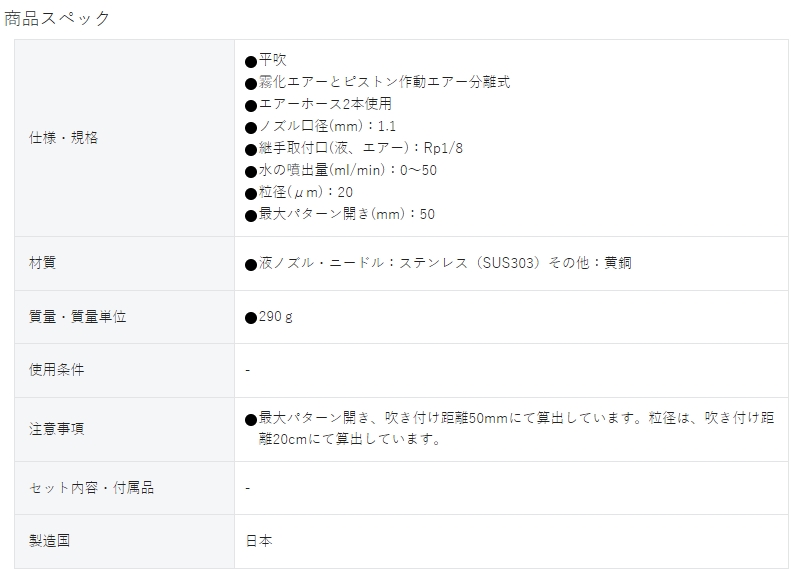The image size is (791, 569).
Task: Click the 霧化エアーとピストン作動エアー分離式 line
Action: coord(377,82)
